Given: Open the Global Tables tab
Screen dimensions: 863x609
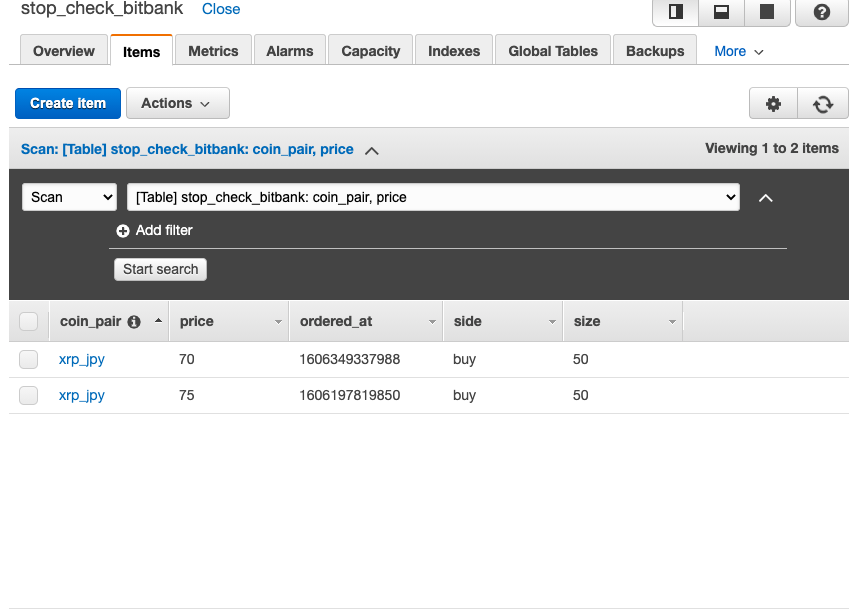Looking at the screenshot, I should tap(553, 51).
